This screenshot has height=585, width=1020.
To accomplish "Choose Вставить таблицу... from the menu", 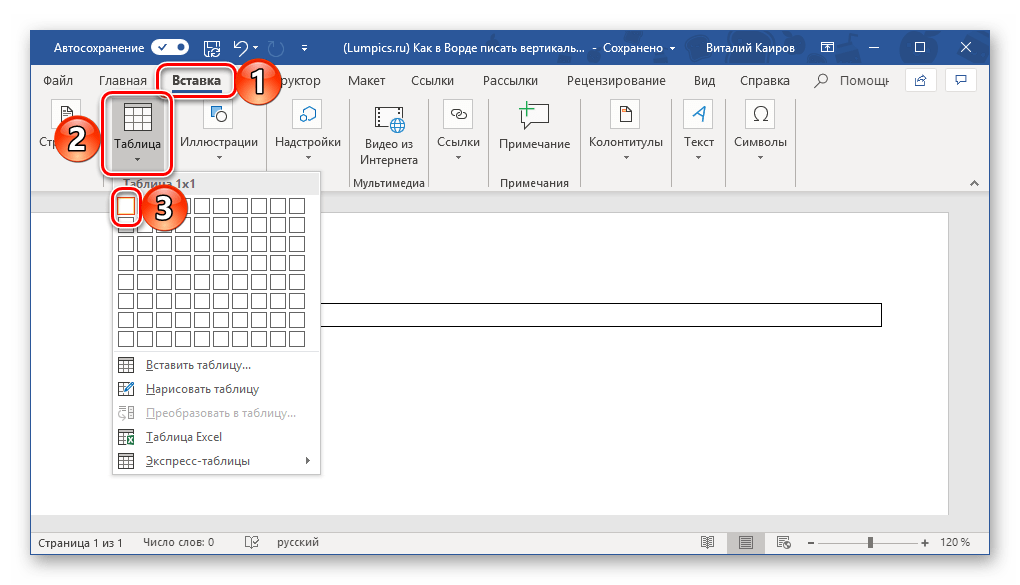I will click(x=198, y=365).
